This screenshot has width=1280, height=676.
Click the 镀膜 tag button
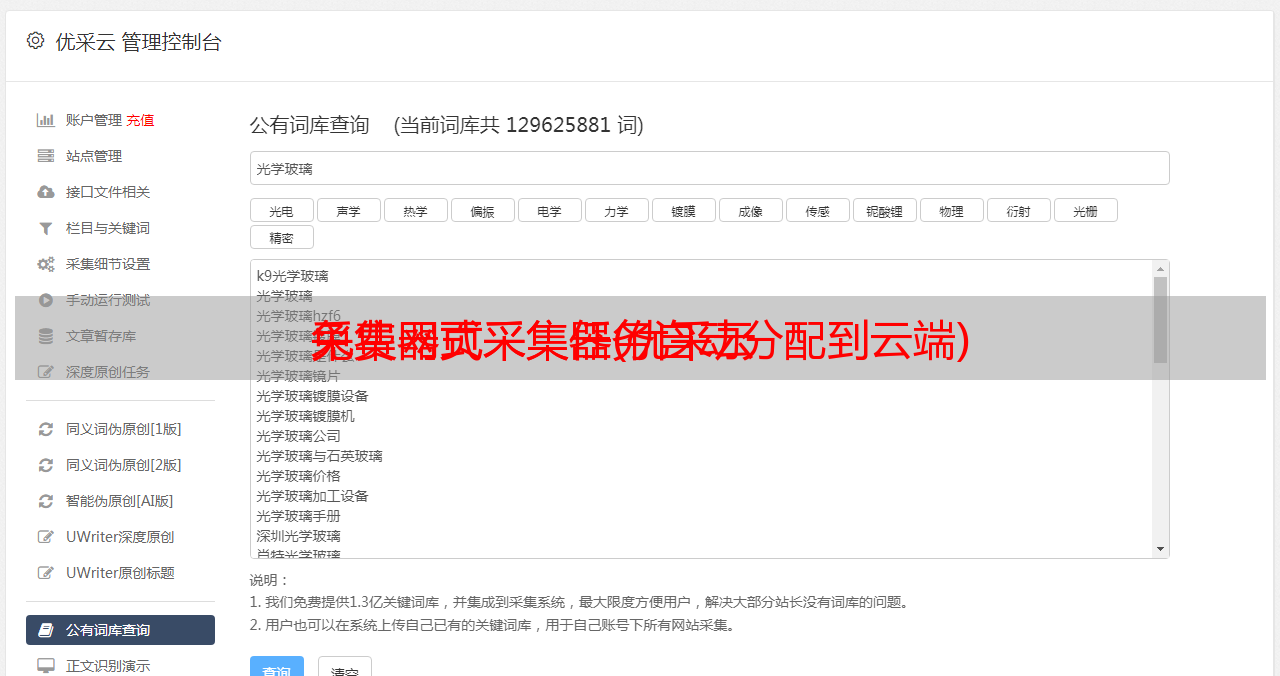pos(683,211)
